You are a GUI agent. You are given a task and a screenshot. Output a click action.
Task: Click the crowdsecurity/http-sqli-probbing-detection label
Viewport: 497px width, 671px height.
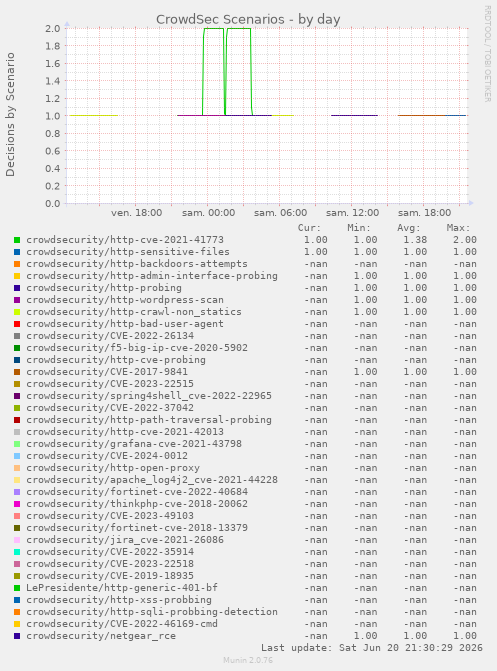pyautogui.click(x=152, y=612)
